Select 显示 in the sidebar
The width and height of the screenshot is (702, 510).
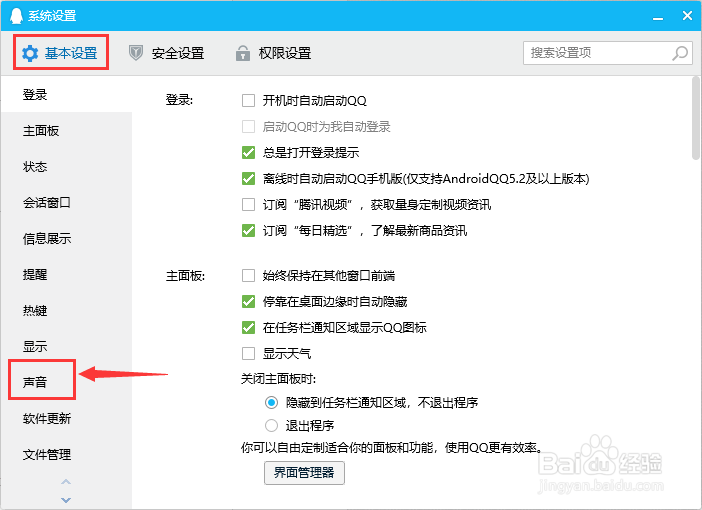pos(66,346)
